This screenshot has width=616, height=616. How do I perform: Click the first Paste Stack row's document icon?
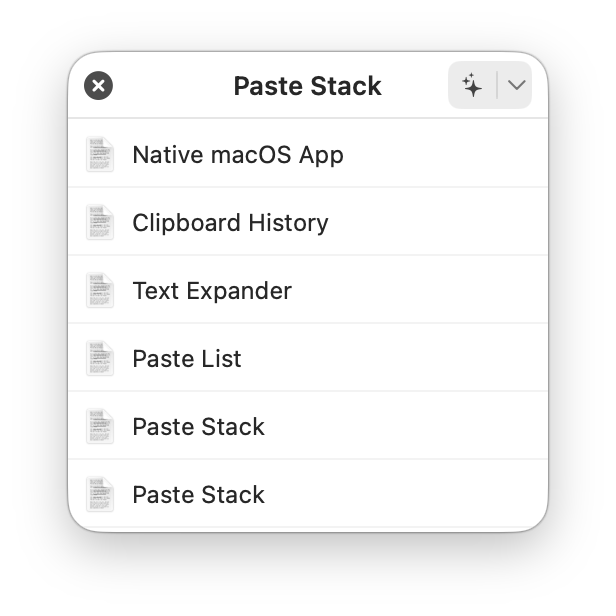[100, 427]
